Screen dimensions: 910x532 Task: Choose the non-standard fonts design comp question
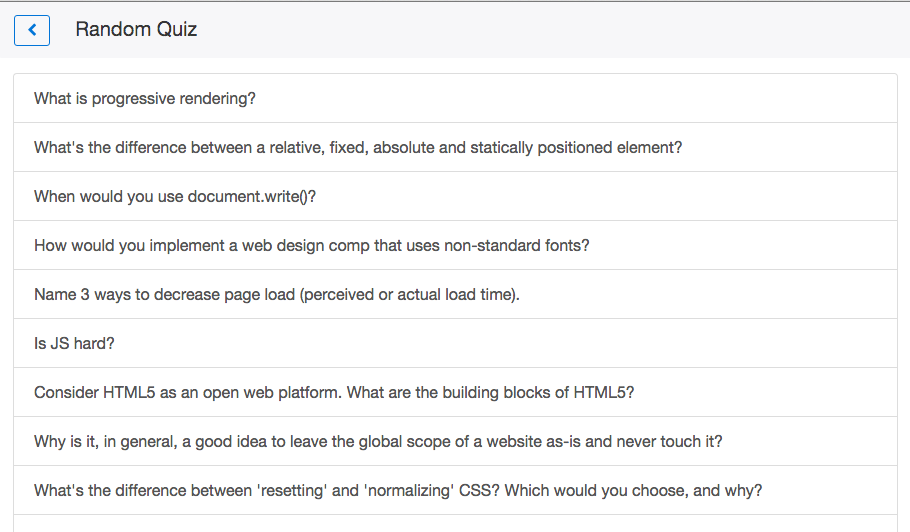tap(312, 246)
